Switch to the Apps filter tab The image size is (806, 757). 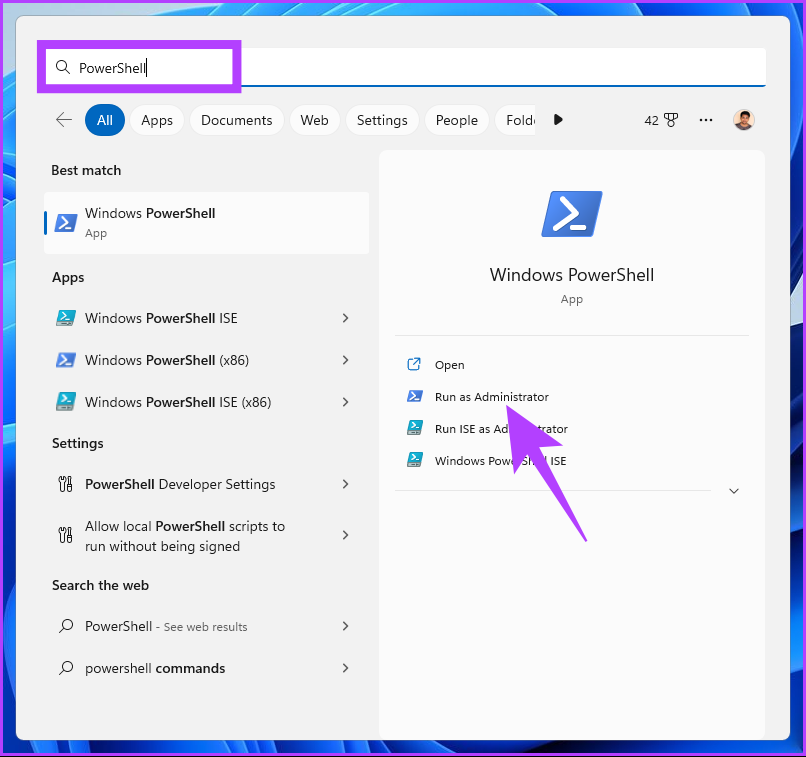coord(157,120)
